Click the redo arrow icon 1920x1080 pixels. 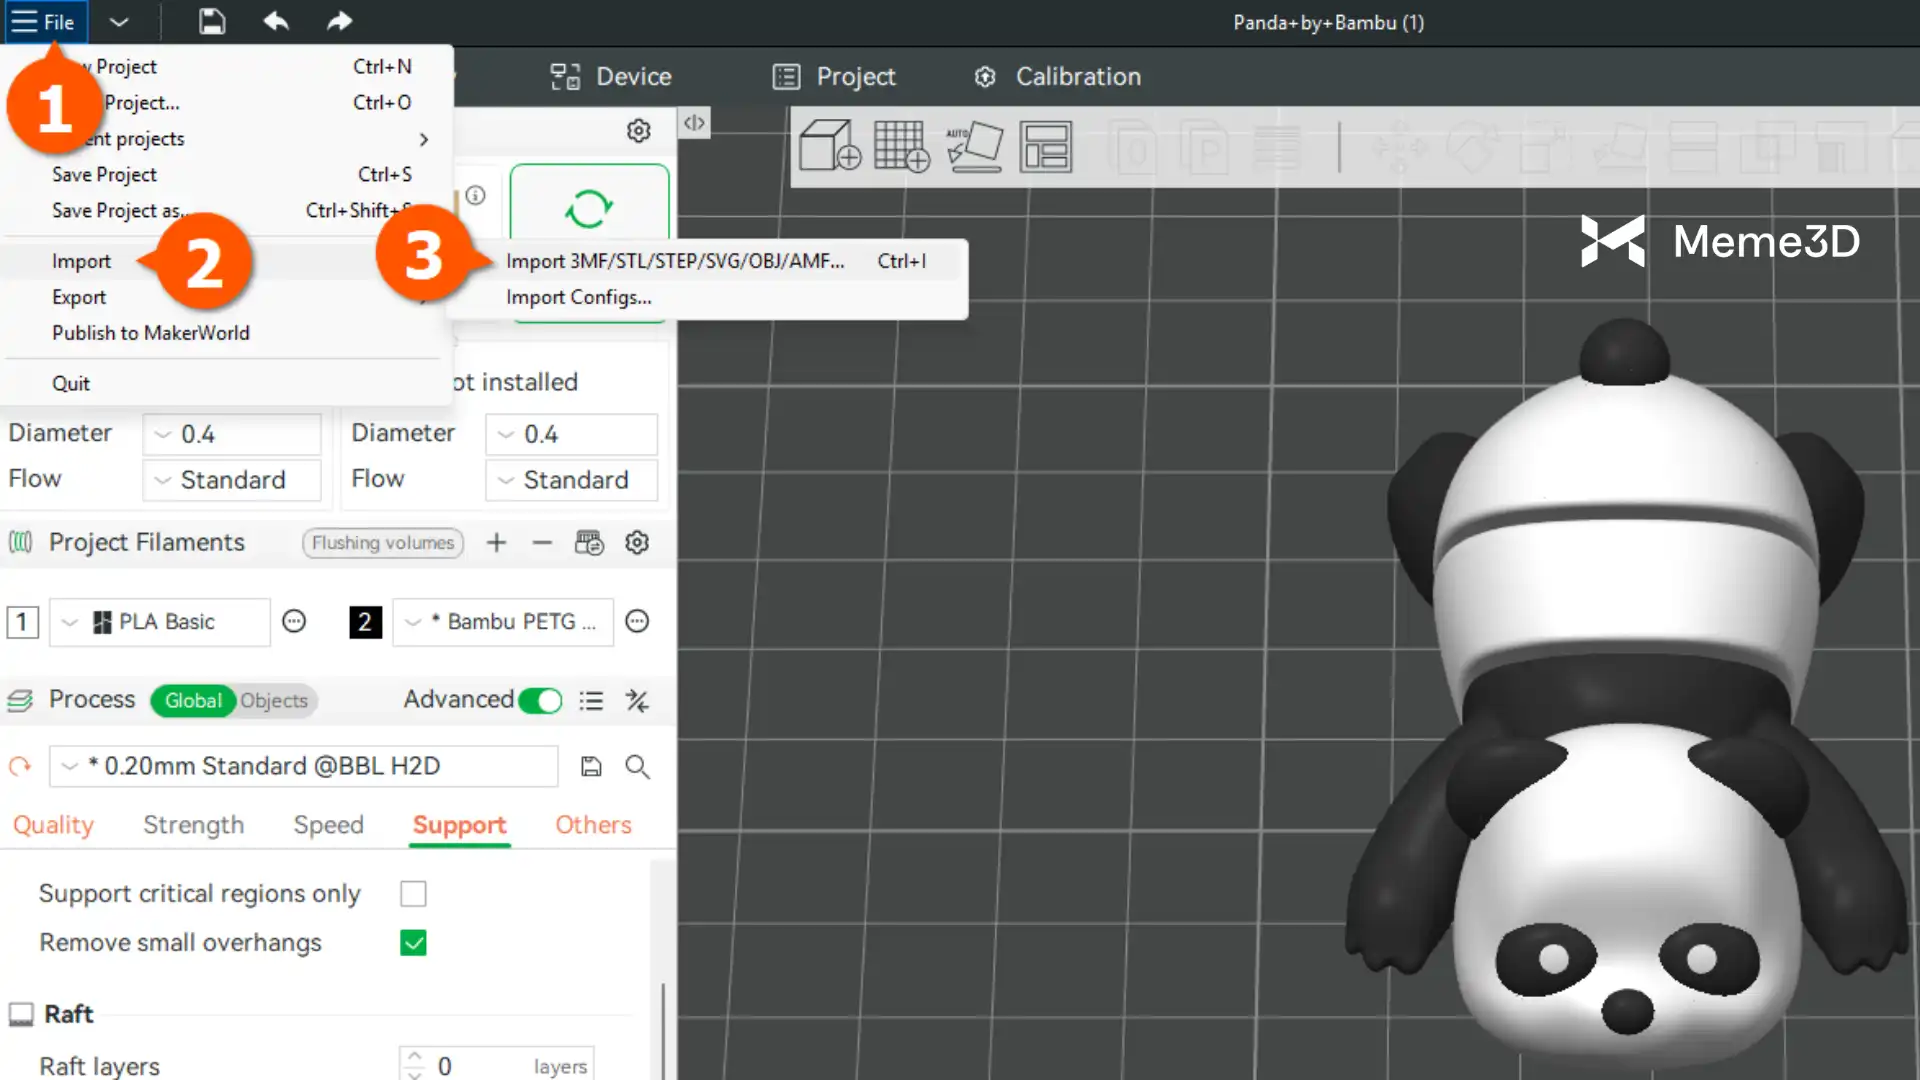coord(340,22)
